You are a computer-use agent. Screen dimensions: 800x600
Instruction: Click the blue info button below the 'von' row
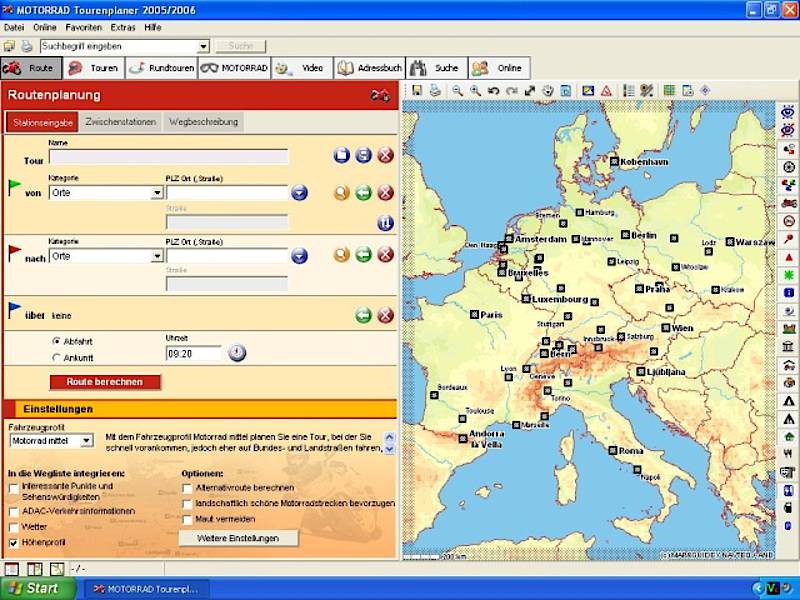(386, 223)
